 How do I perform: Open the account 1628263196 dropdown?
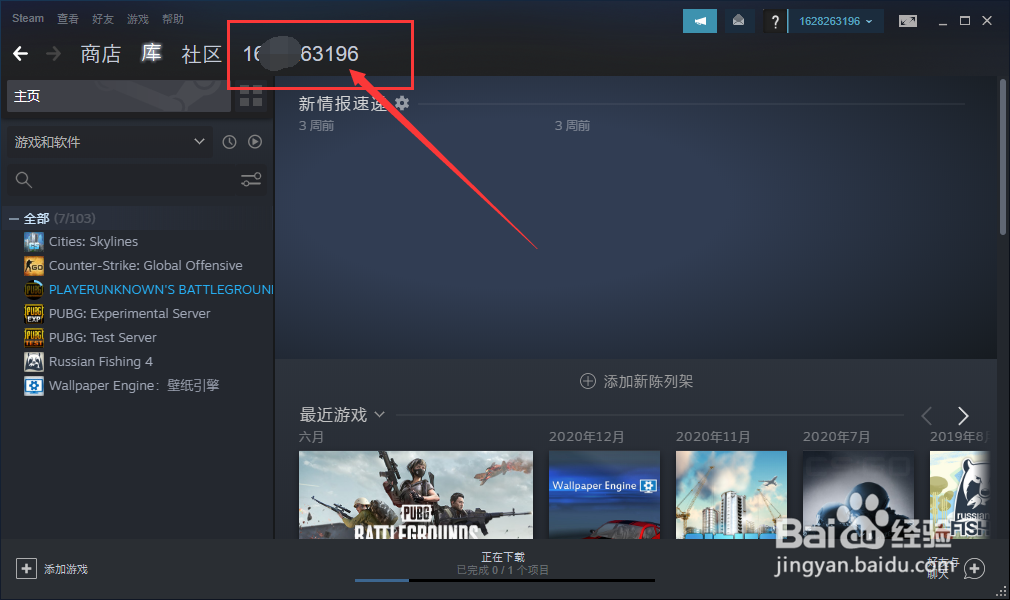click(835, 21)
